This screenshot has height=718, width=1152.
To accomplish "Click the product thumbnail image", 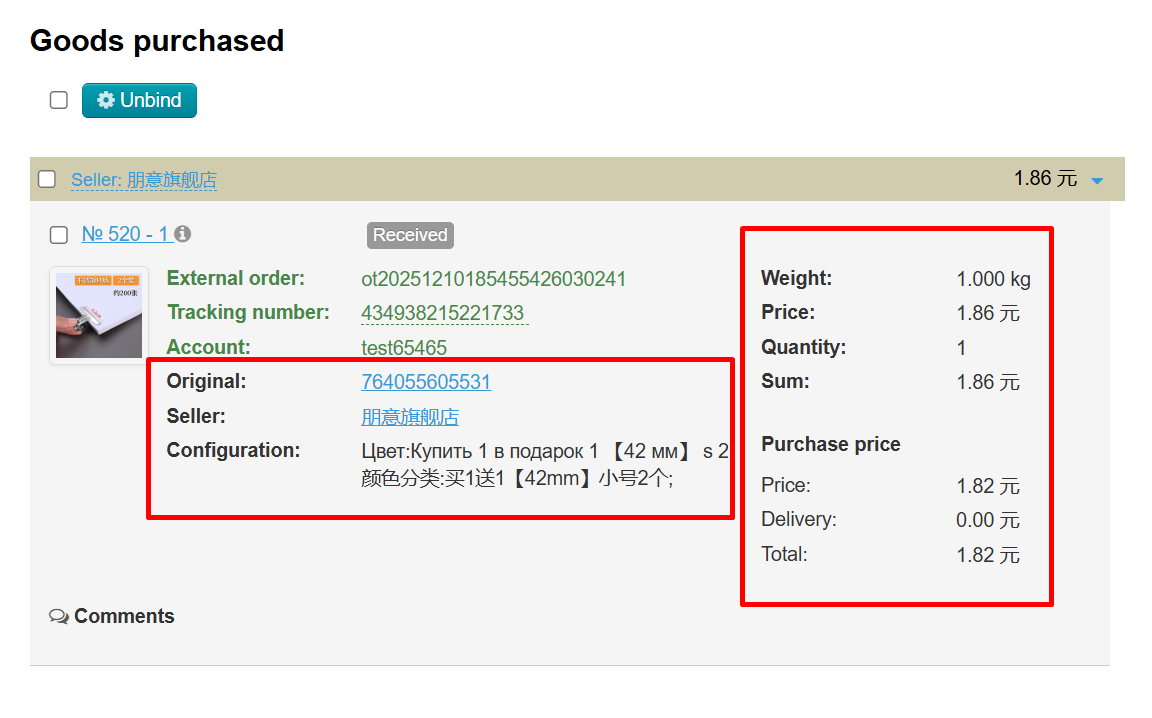I will click(99, 315).
